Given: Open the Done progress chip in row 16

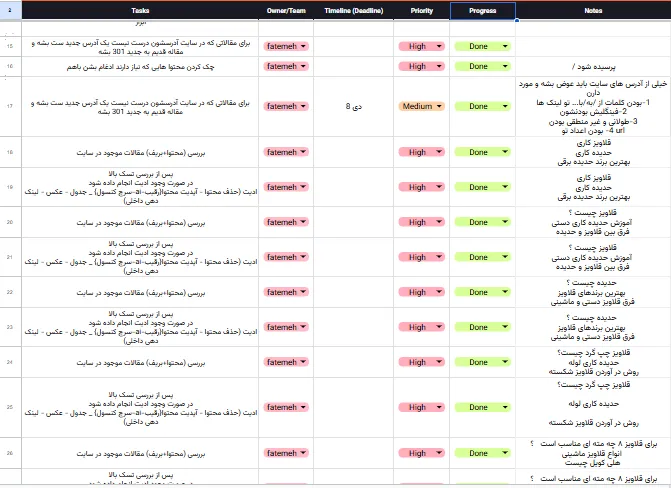Looking at the screenshot, I should 482,66.
